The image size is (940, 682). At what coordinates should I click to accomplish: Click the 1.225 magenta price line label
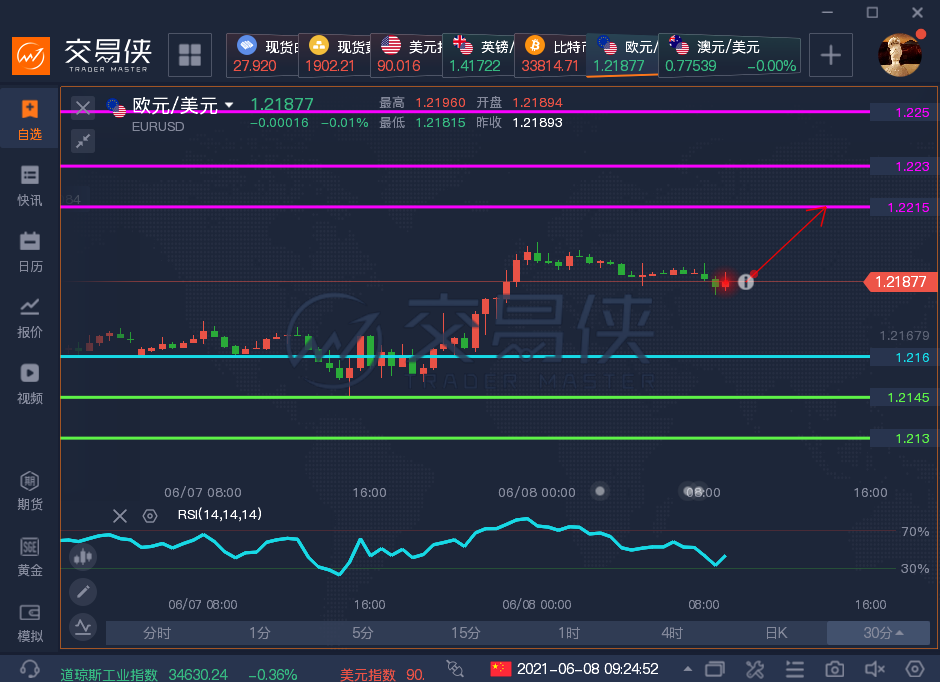tap(905, 113)
